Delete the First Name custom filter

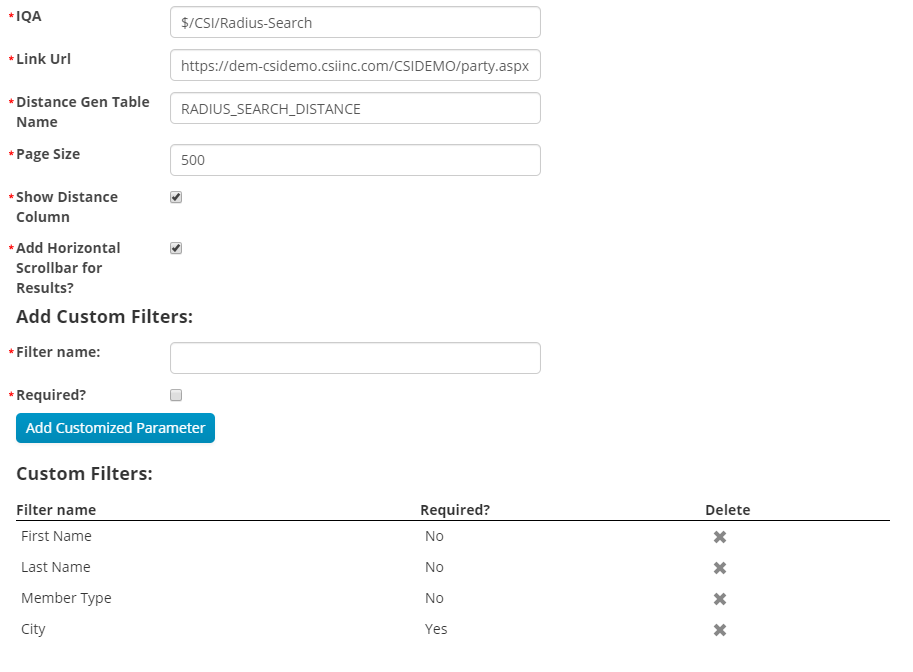coord(719,537)
